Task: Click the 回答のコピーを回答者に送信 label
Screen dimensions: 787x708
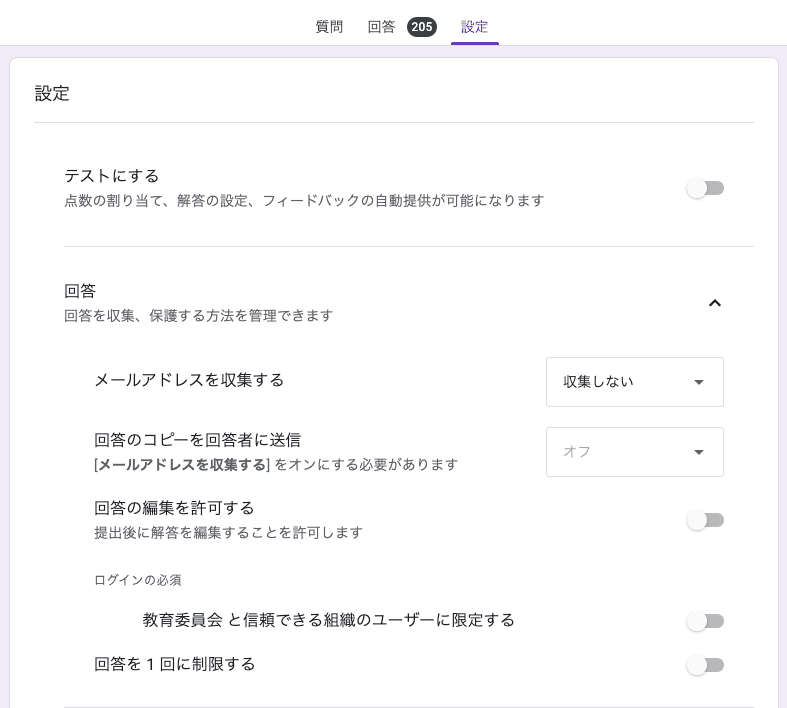Action: point(198,440)
